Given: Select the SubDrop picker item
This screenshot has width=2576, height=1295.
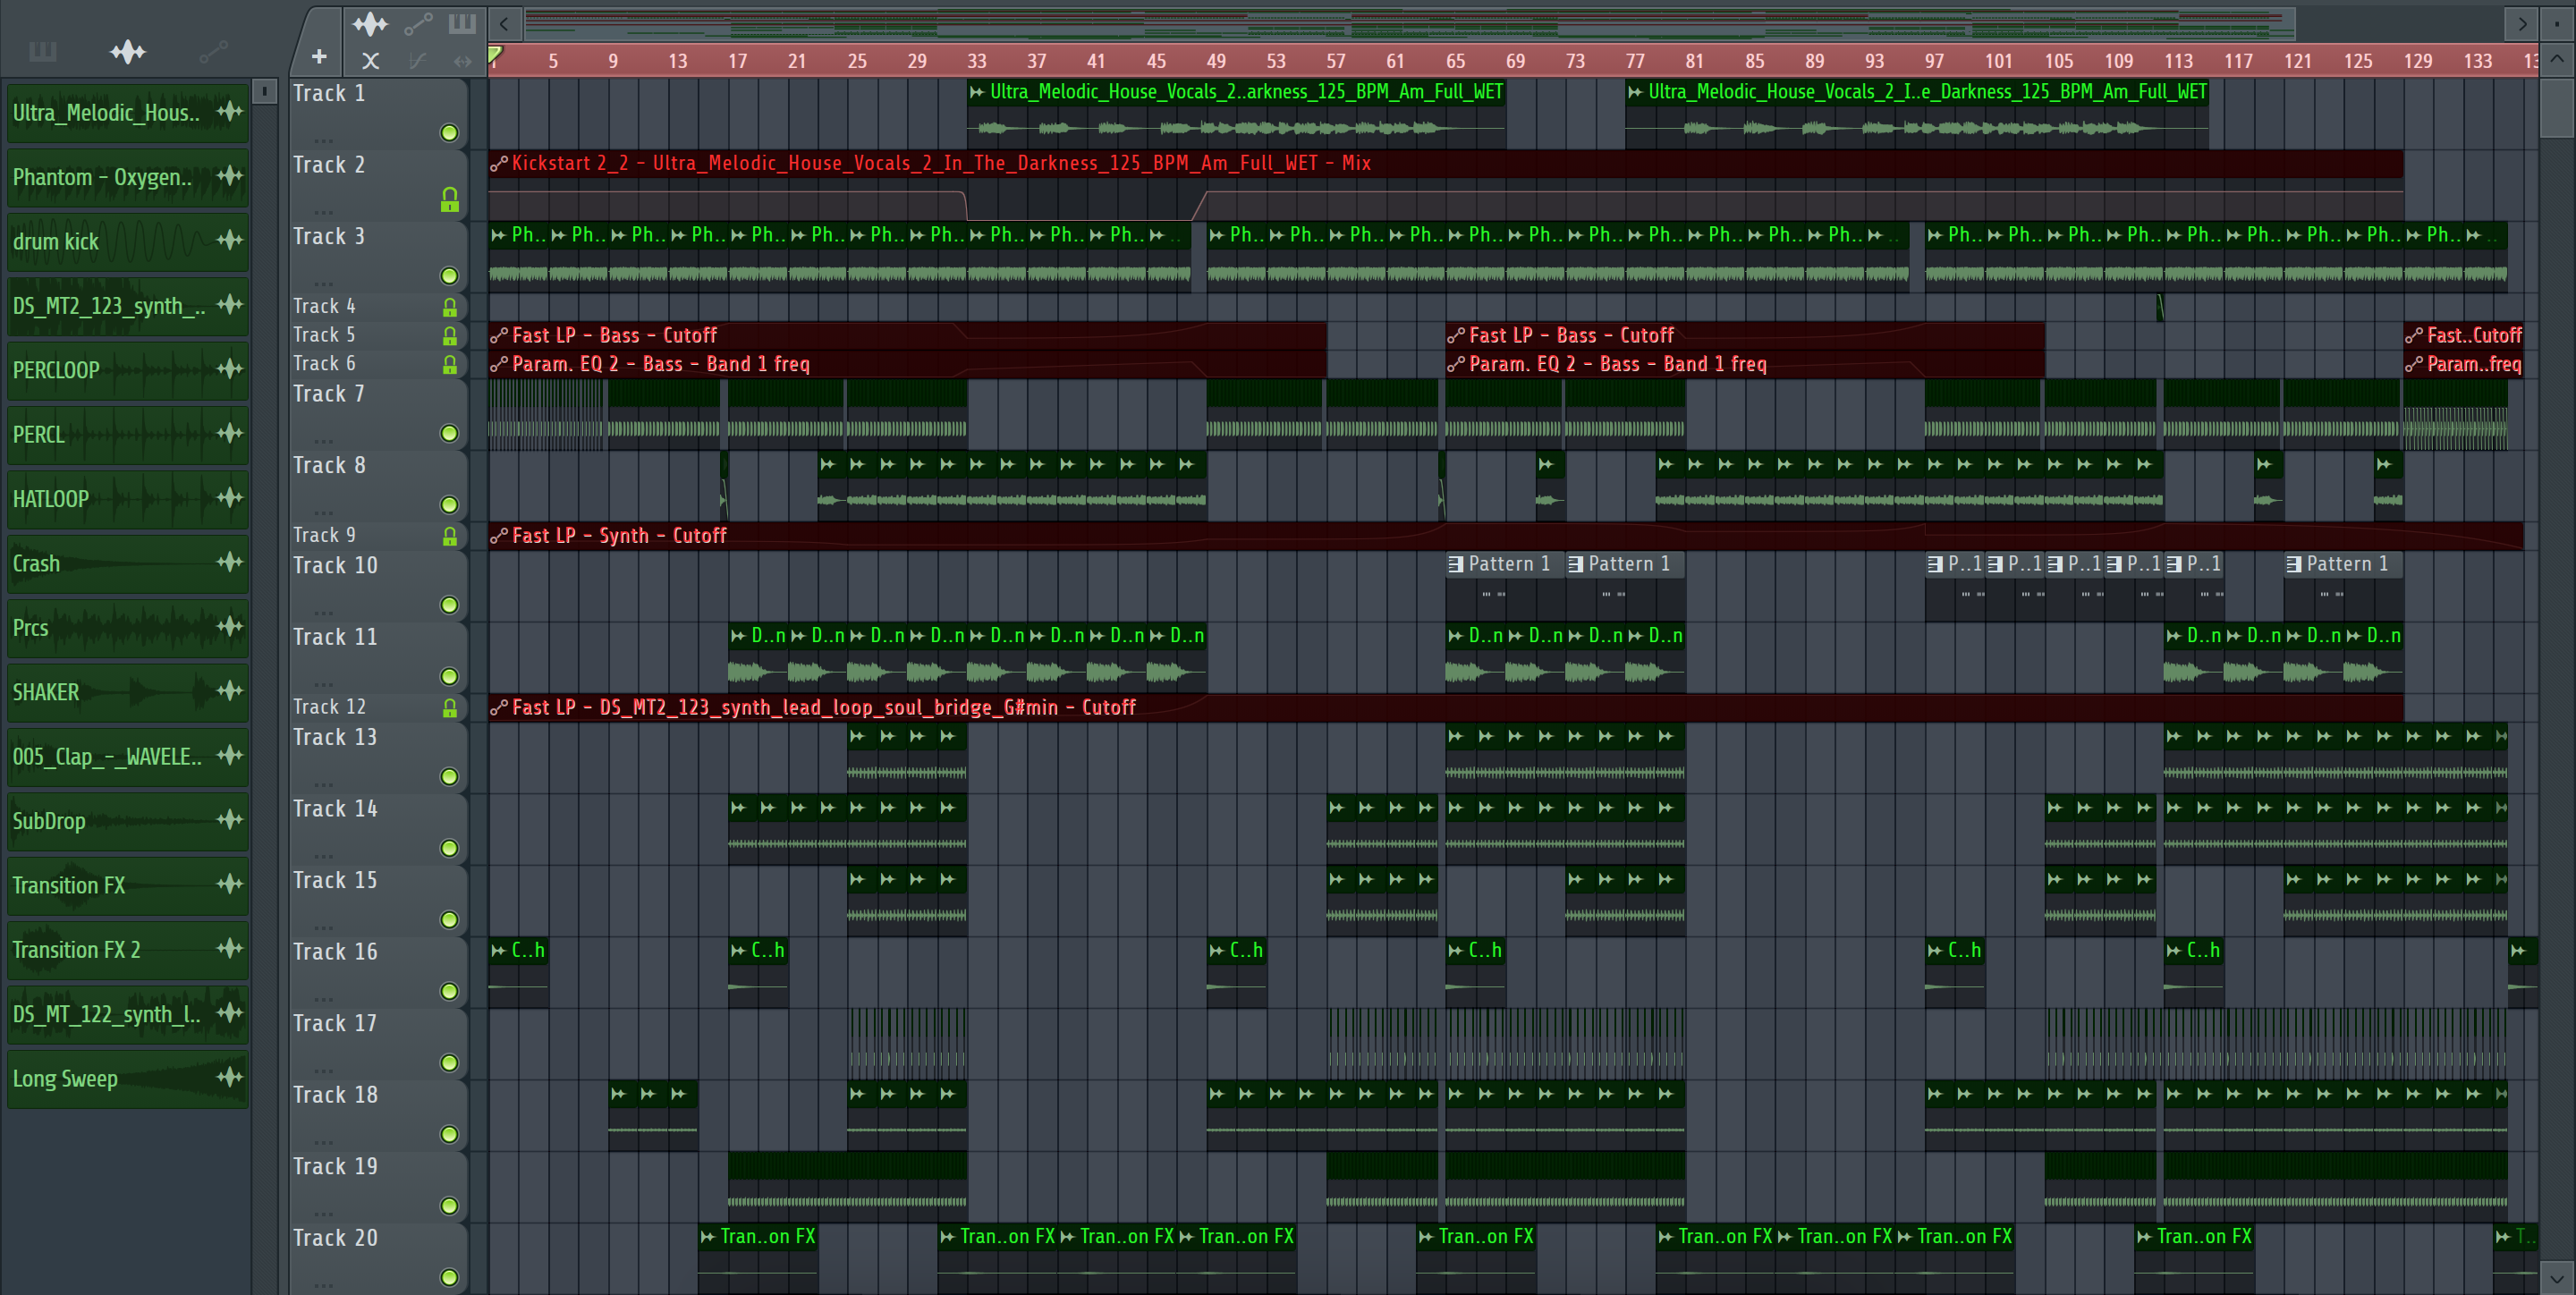Looking at the screenshot, I should [x=128, y=821].
